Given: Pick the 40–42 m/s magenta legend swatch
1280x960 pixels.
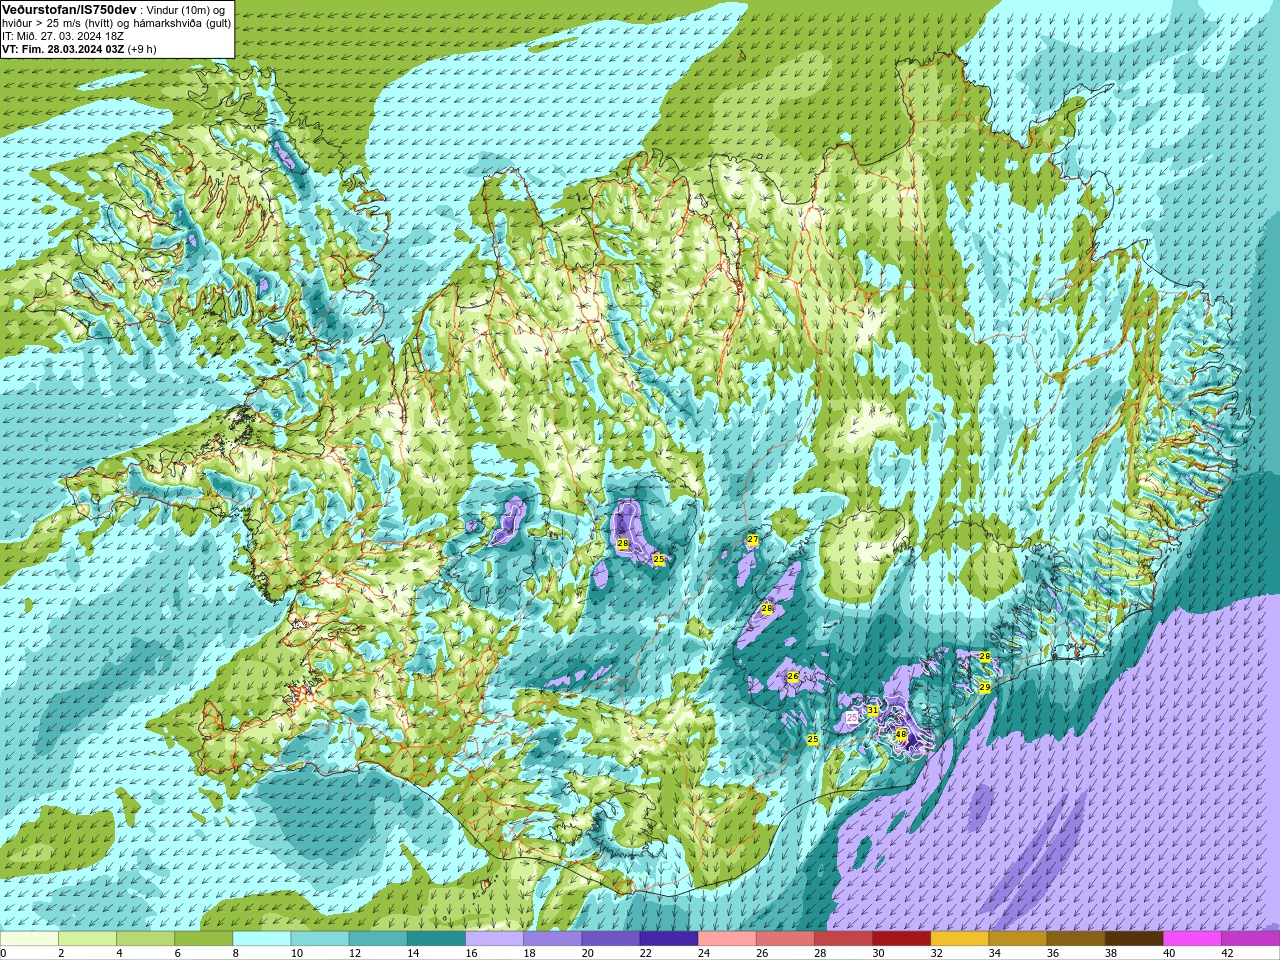Looking at the screenshot, I should (x=1191, y=939).
